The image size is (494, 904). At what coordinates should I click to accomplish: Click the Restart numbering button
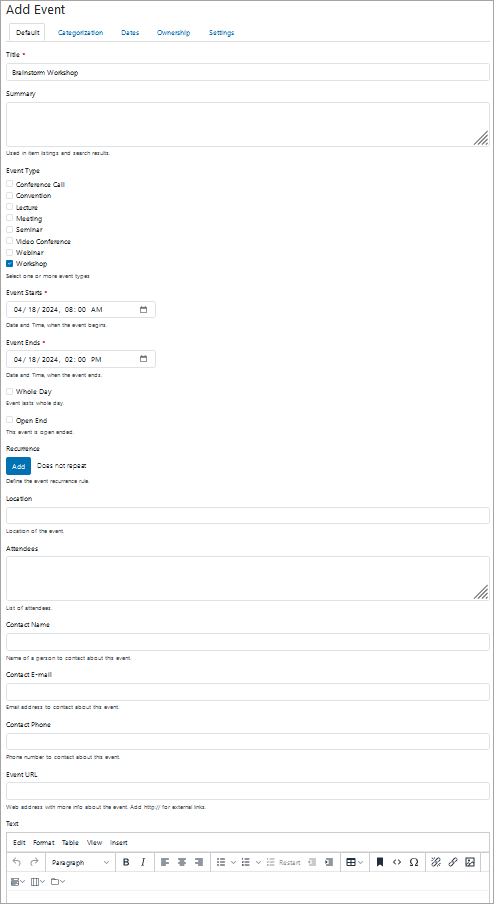284,862
